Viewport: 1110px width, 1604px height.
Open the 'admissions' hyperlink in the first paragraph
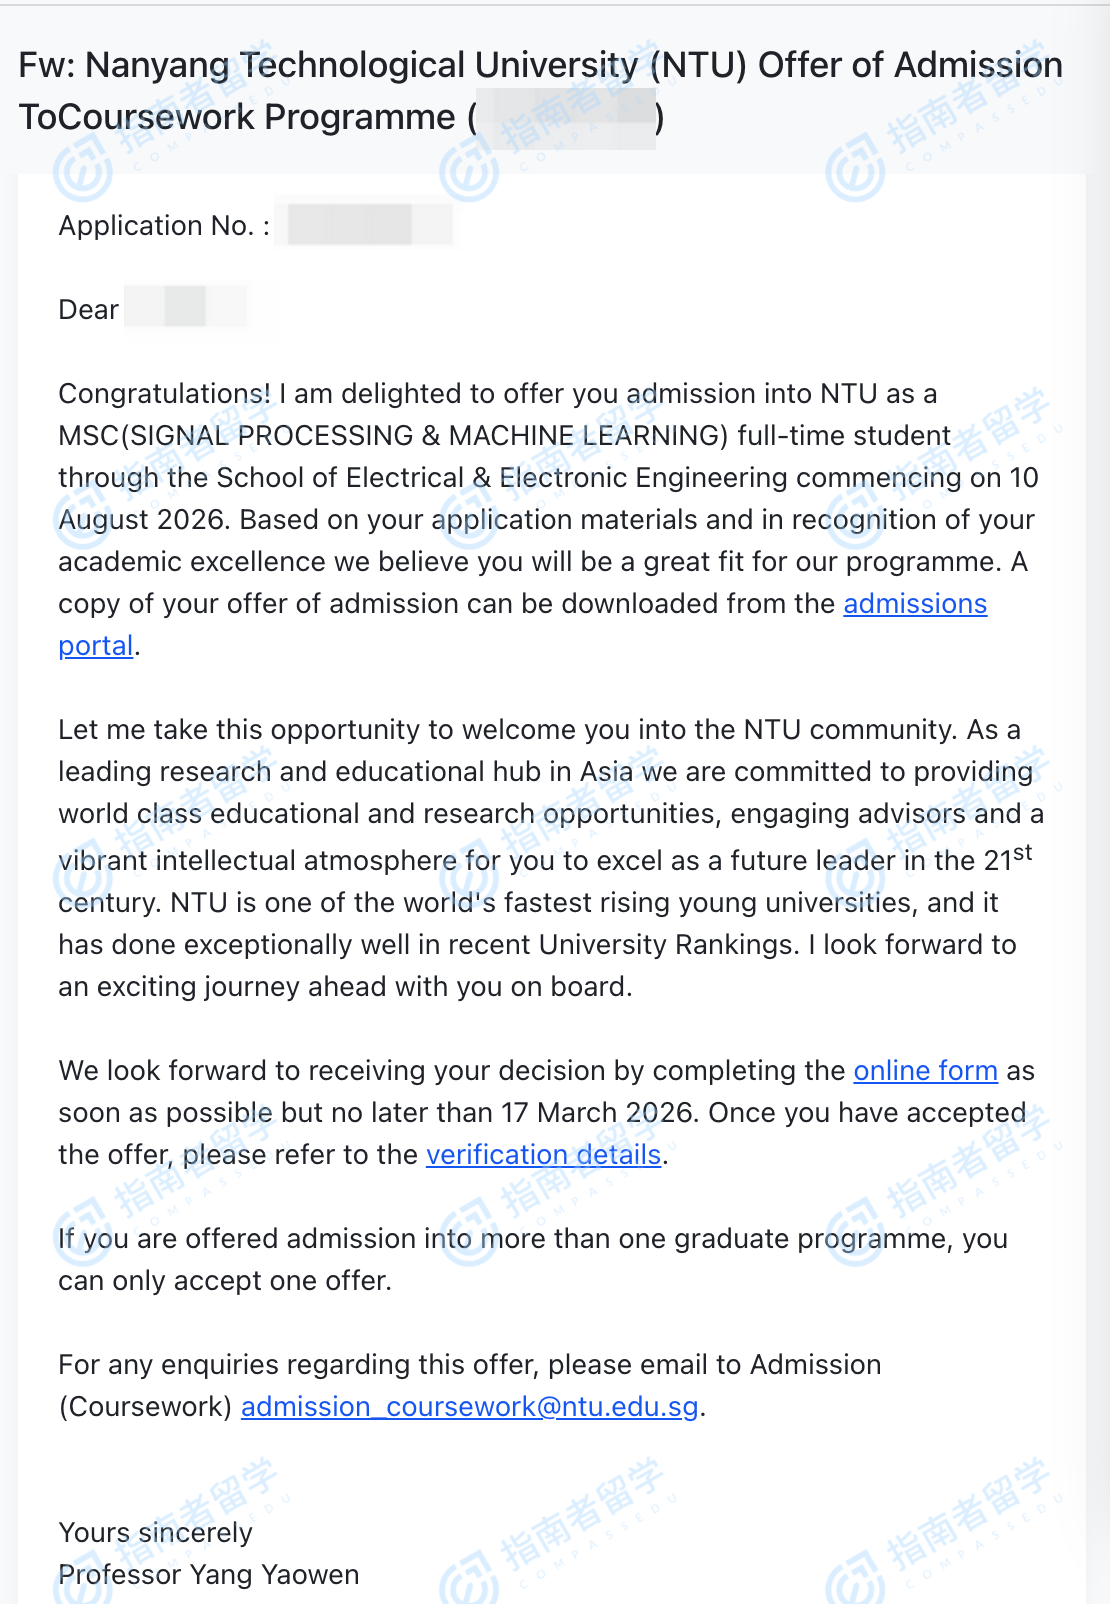914,604
